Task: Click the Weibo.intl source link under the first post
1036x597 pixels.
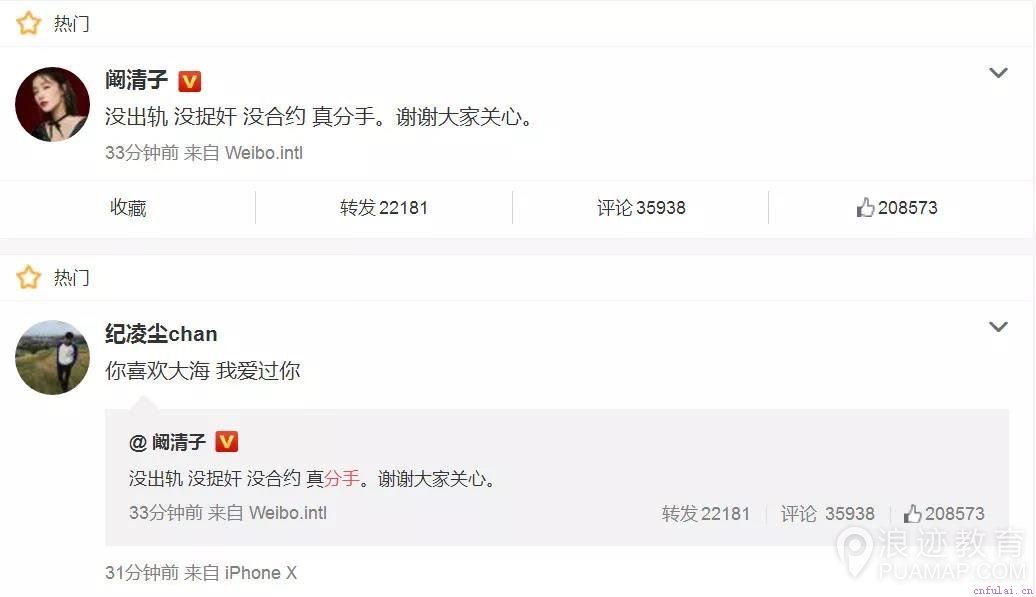Action: click(264, 153)
